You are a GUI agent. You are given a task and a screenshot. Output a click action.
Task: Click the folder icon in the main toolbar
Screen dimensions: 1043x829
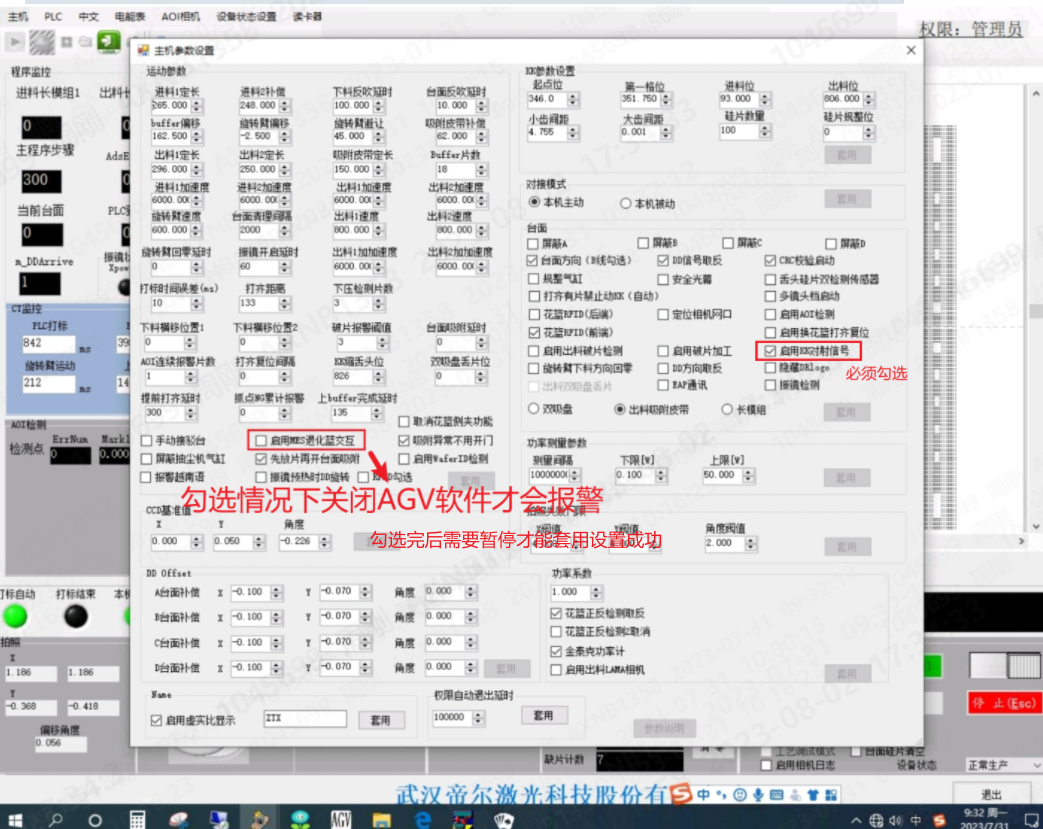click(x=85, y=42)
